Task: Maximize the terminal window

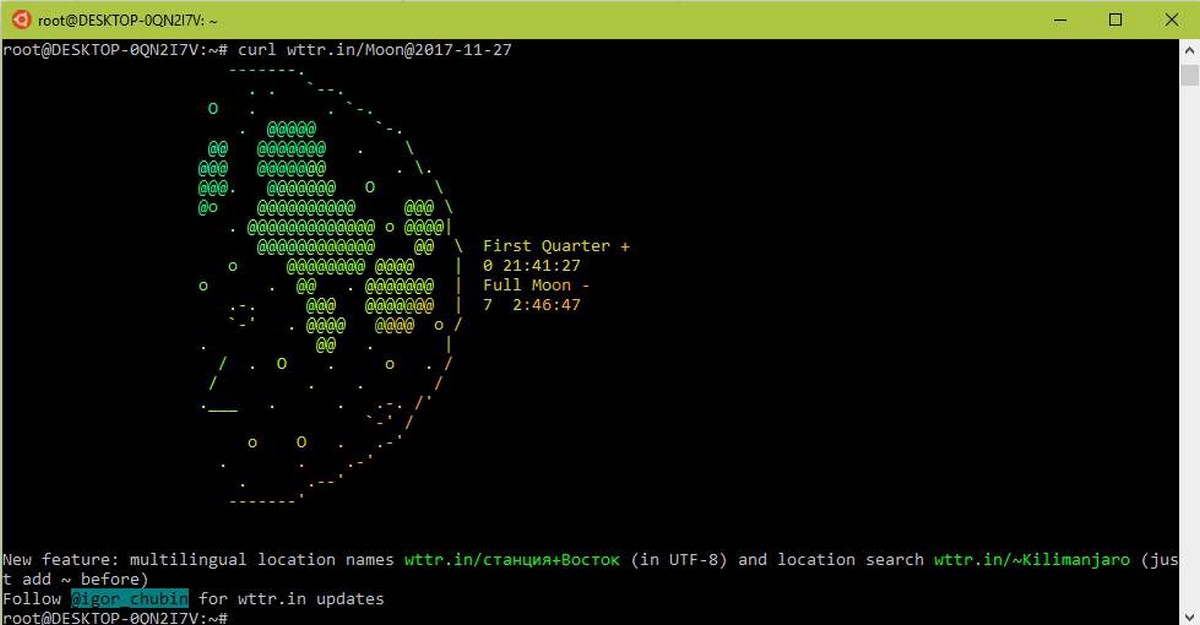Action: point(1115,20)
